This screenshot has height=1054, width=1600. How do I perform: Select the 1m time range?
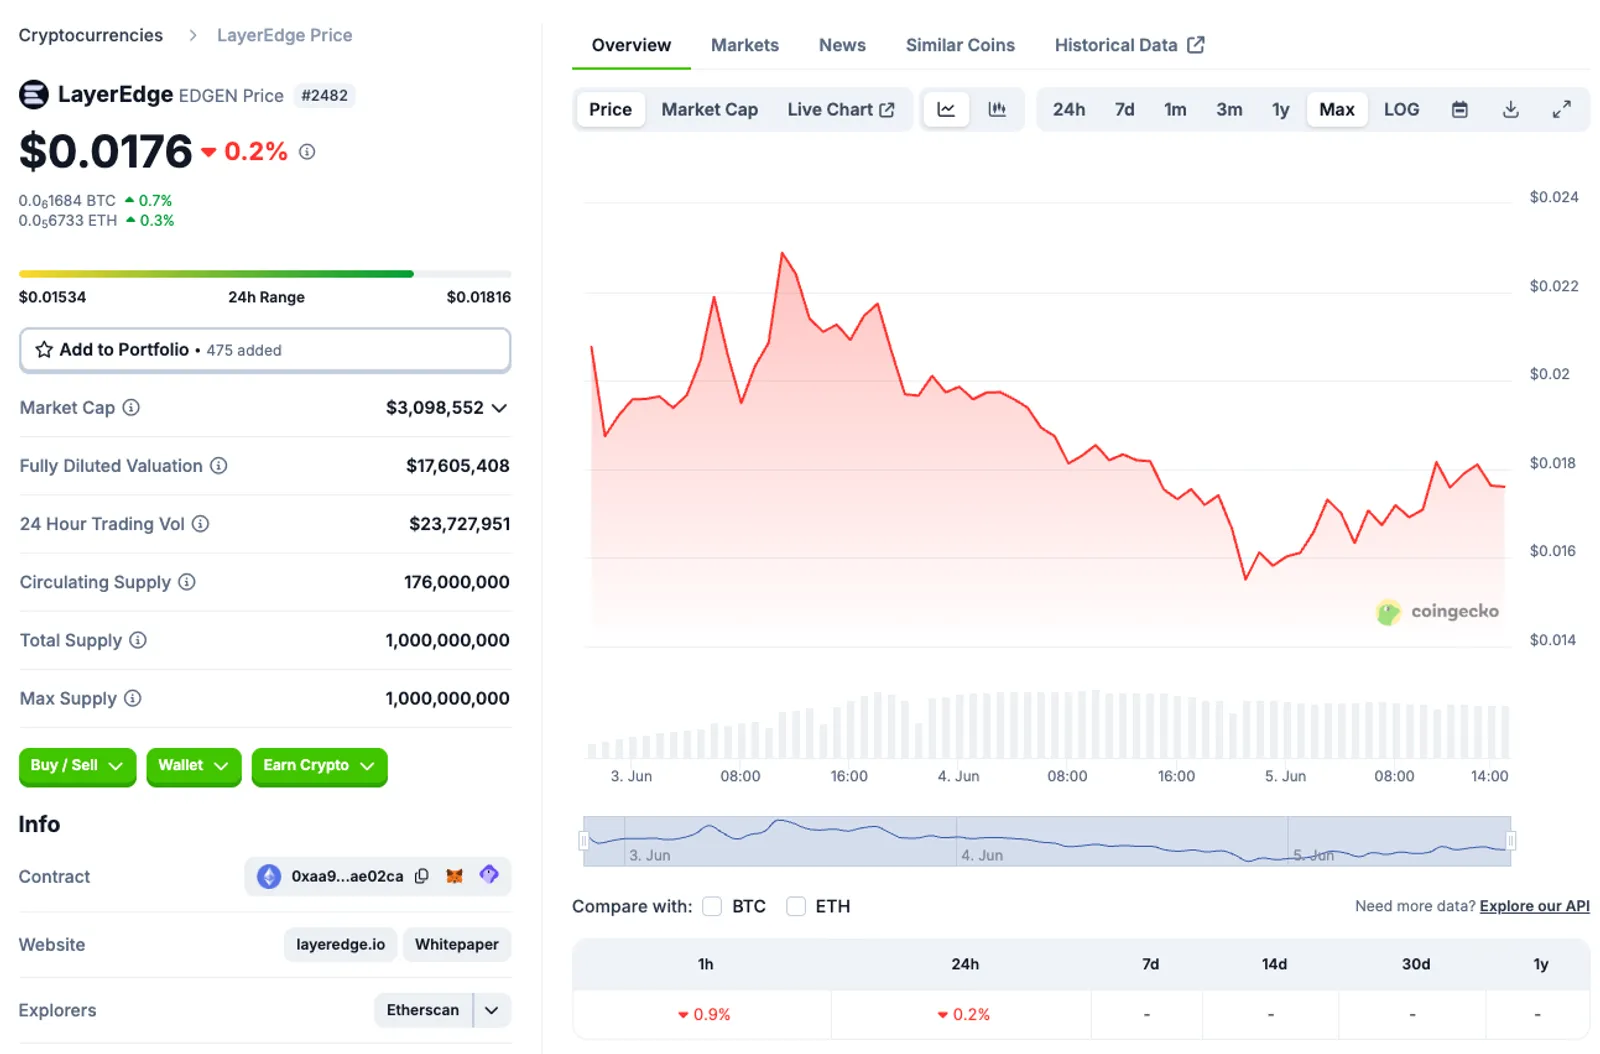point(1175,110)
